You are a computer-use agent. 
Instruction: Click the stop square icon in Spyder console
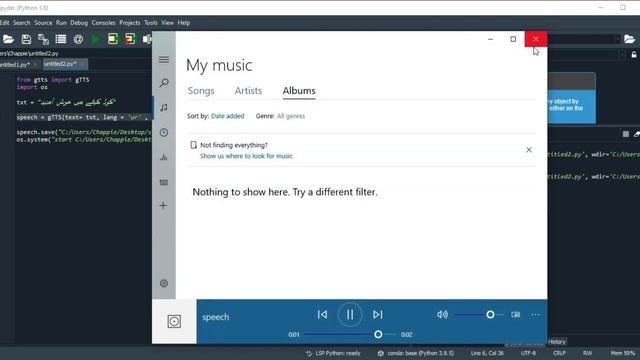(625, 134)
